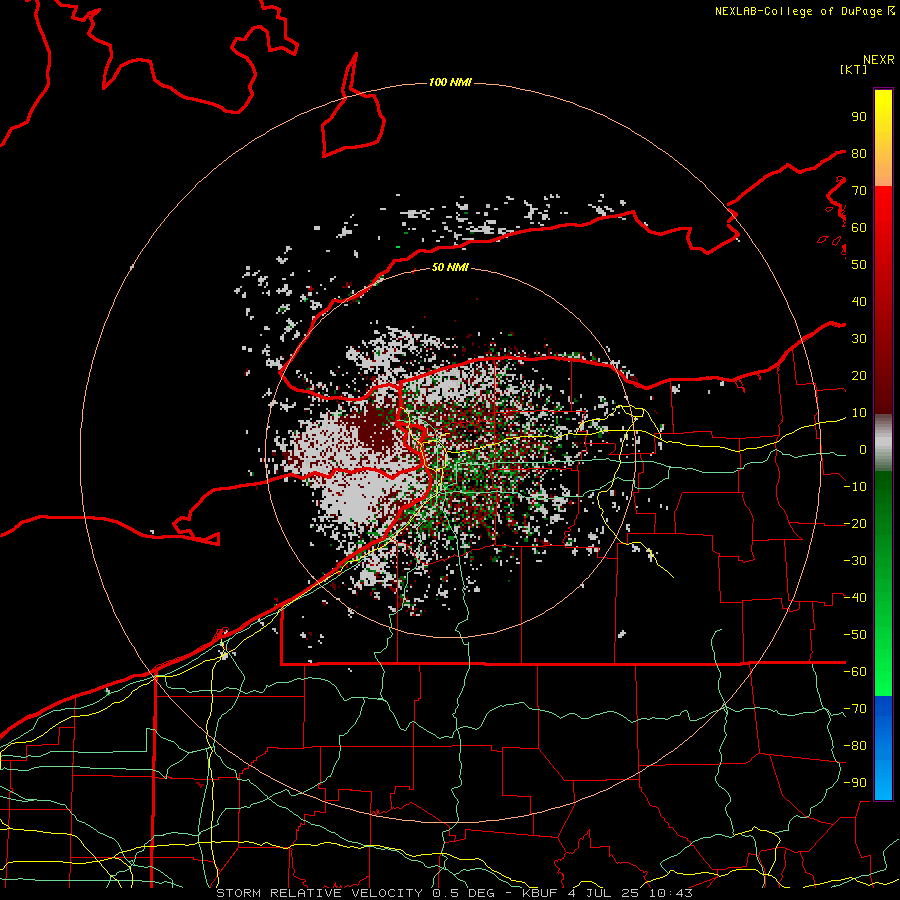900x900 pixels.
Task: Click the [KT] units label
Action: click(854, 69)
